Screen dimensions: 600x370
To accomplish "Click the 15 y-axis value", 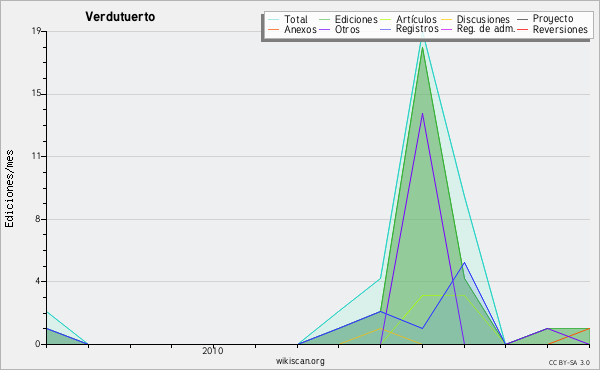I will pyautogui.click(x=36, y=94).
